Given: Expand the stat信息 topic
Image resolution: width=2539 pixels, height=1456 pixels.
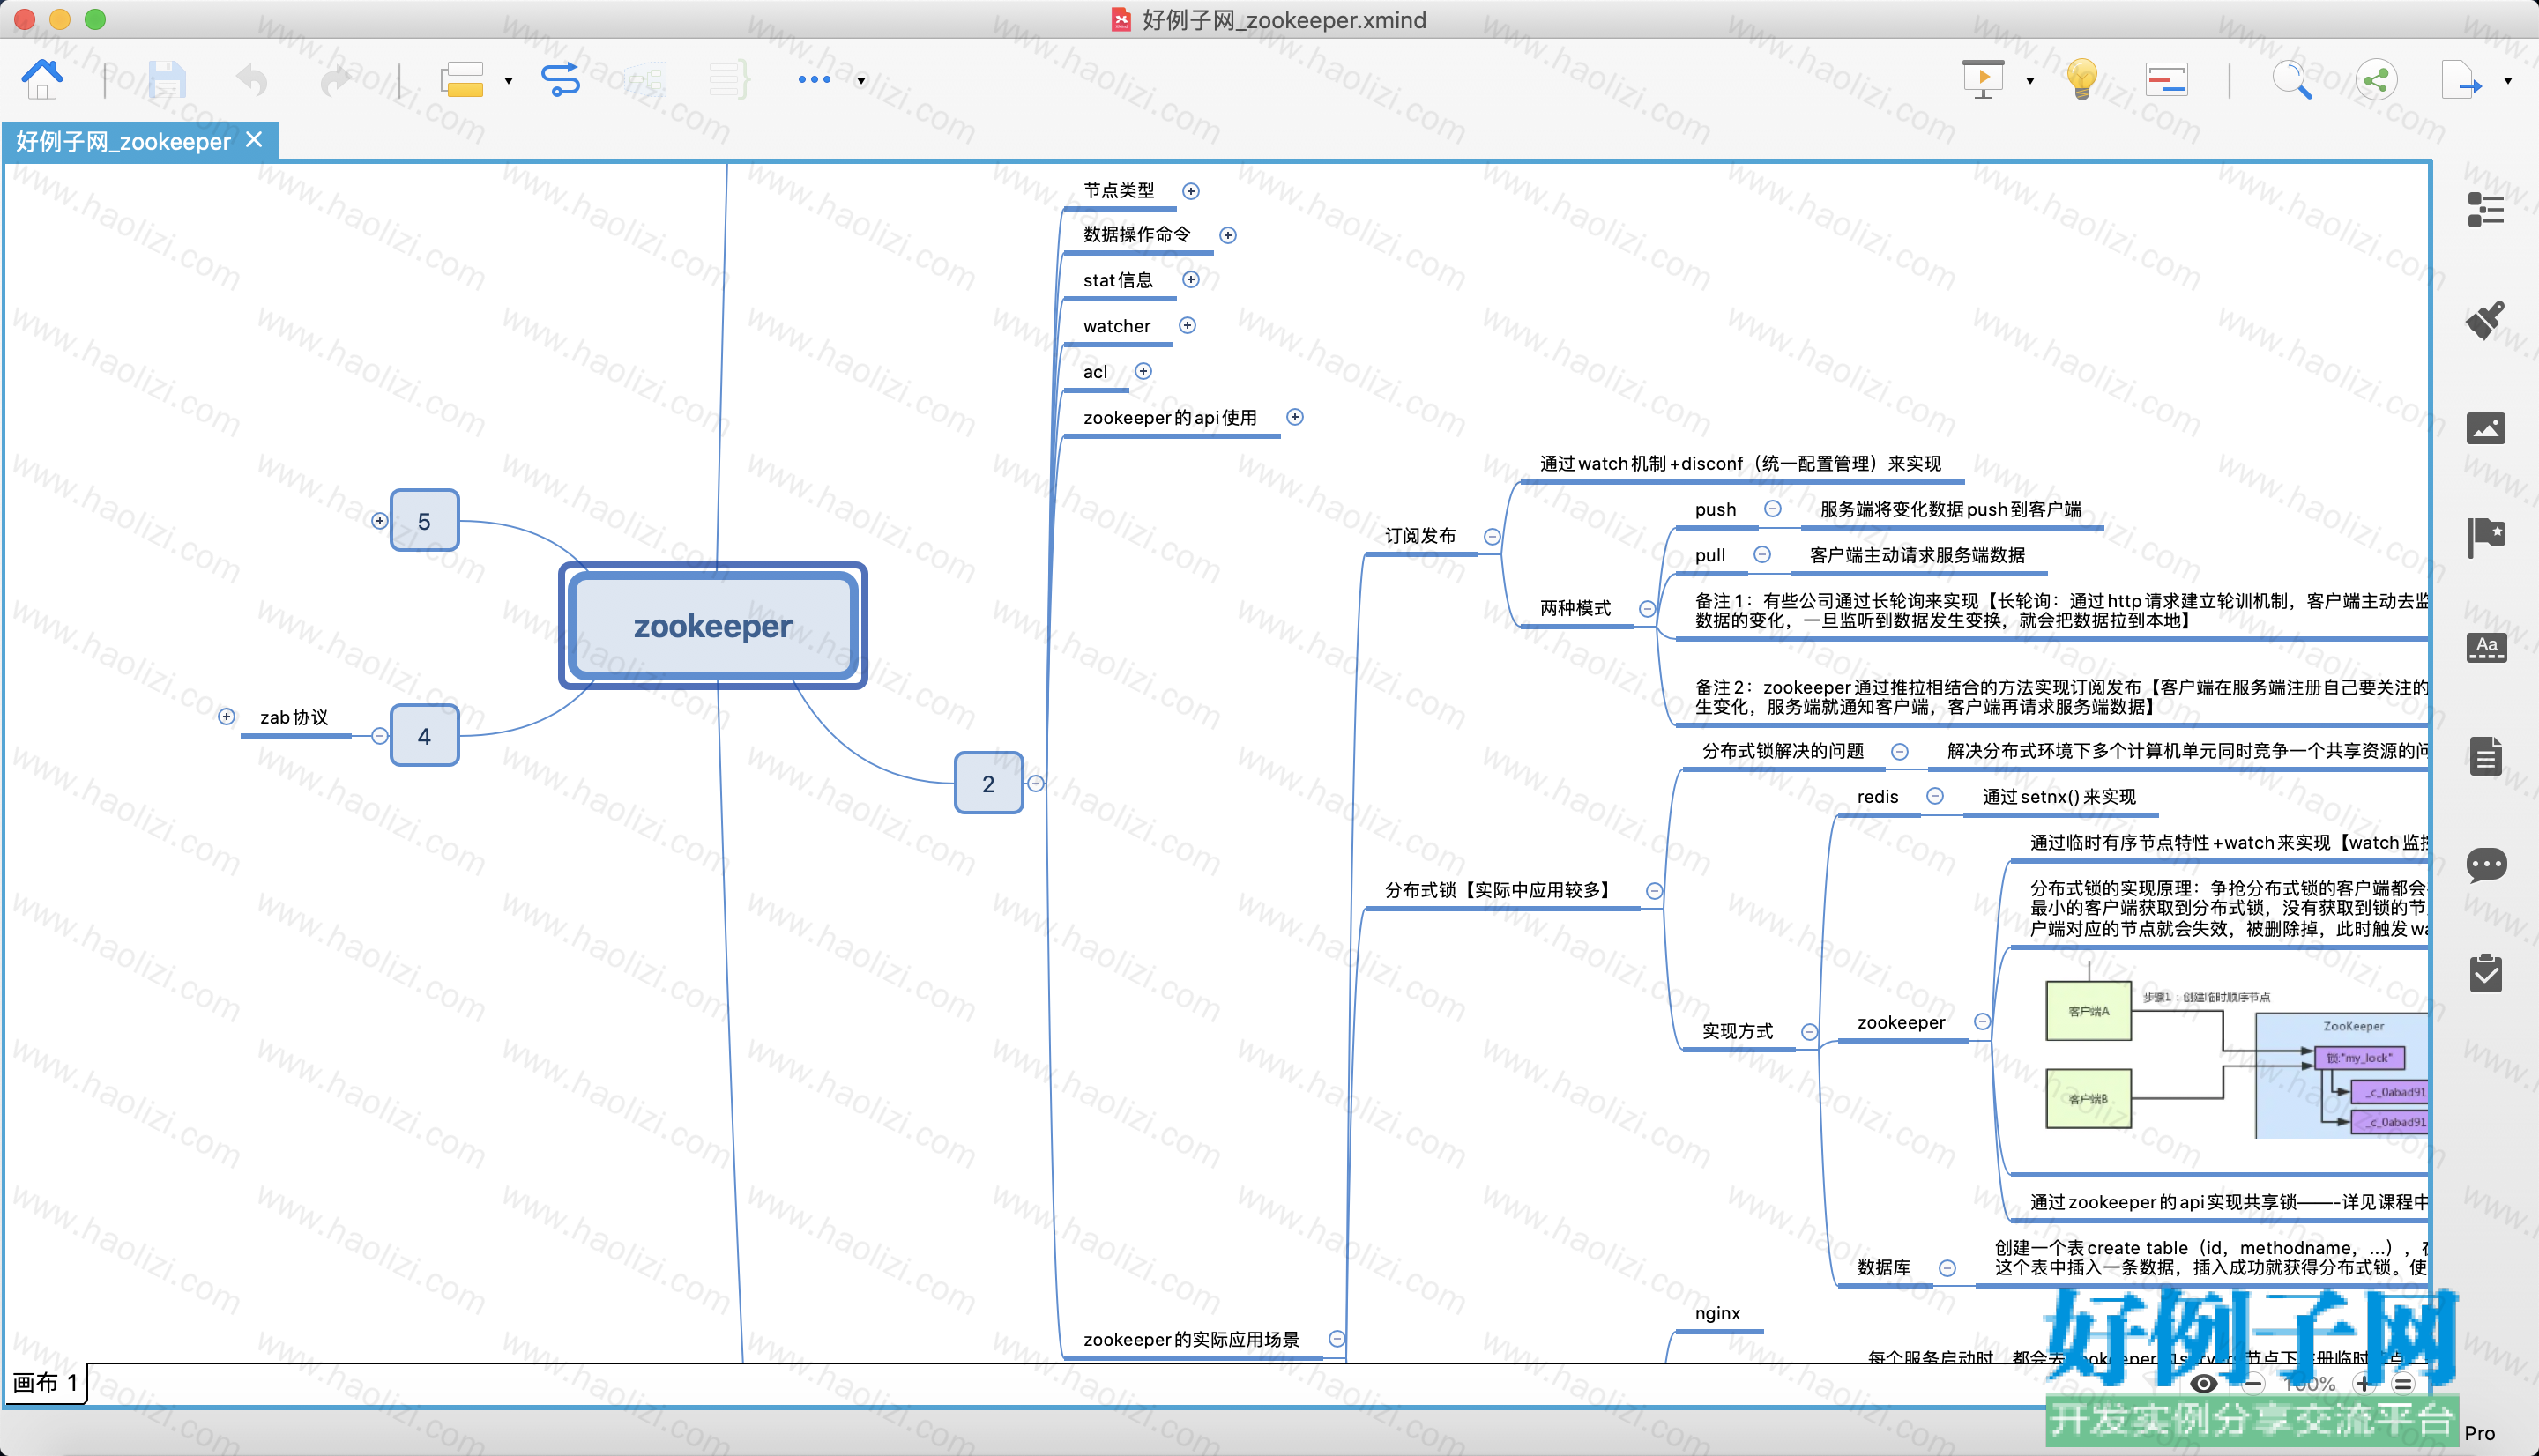Looking at the screenshot, I should coord(1190,280).
